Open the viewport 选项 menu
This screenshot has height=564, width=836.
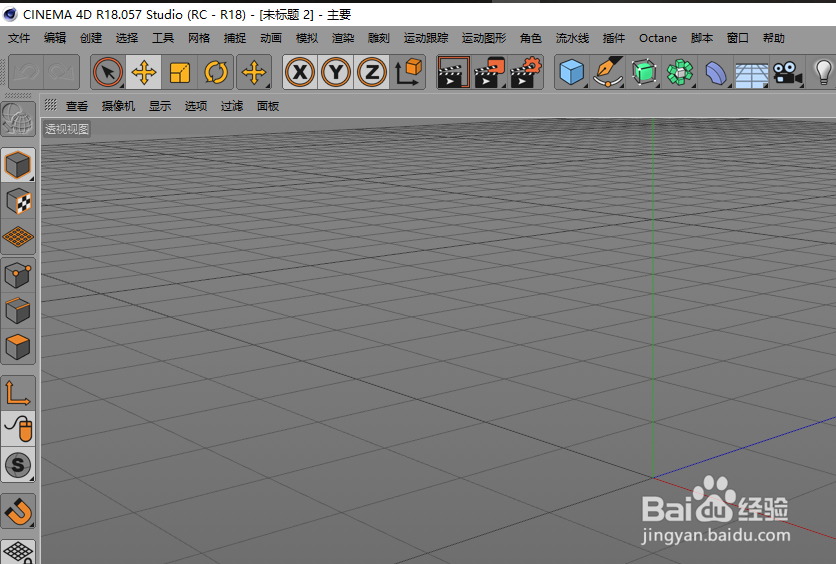(x=196, y=106)
